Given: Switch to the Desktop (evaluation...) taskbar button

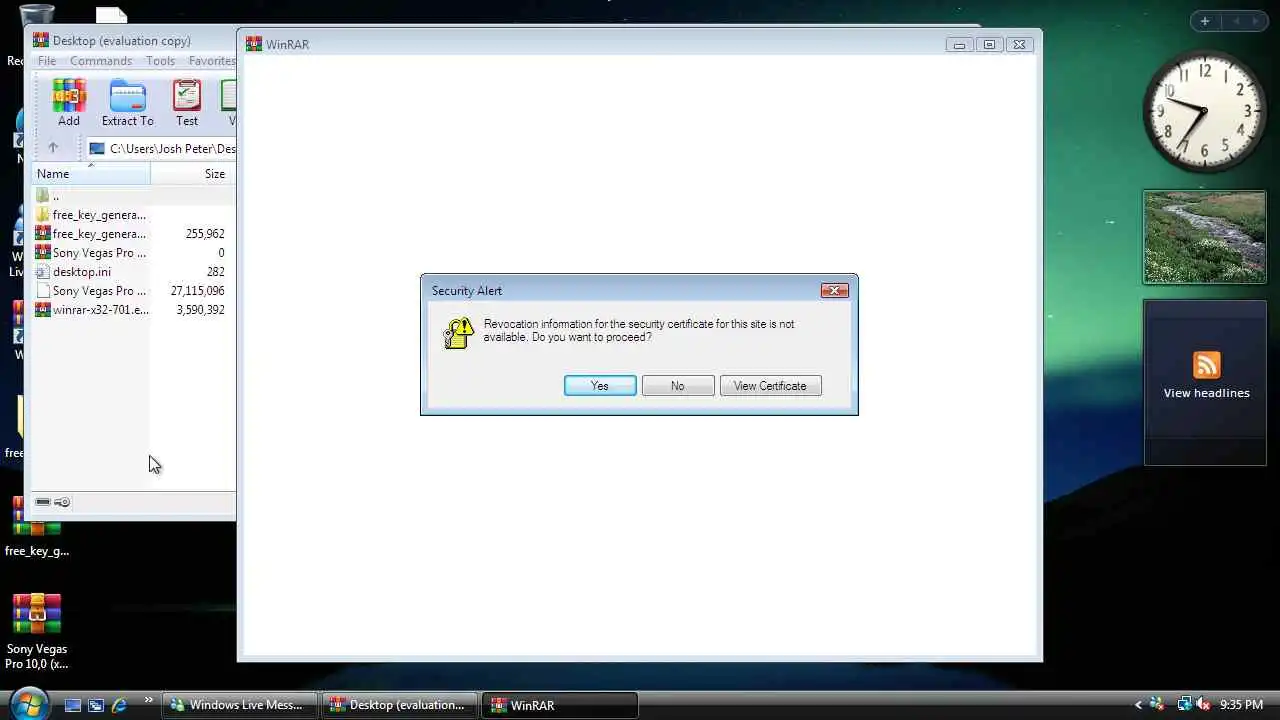Looking at the screenshot, I should 399,705.
